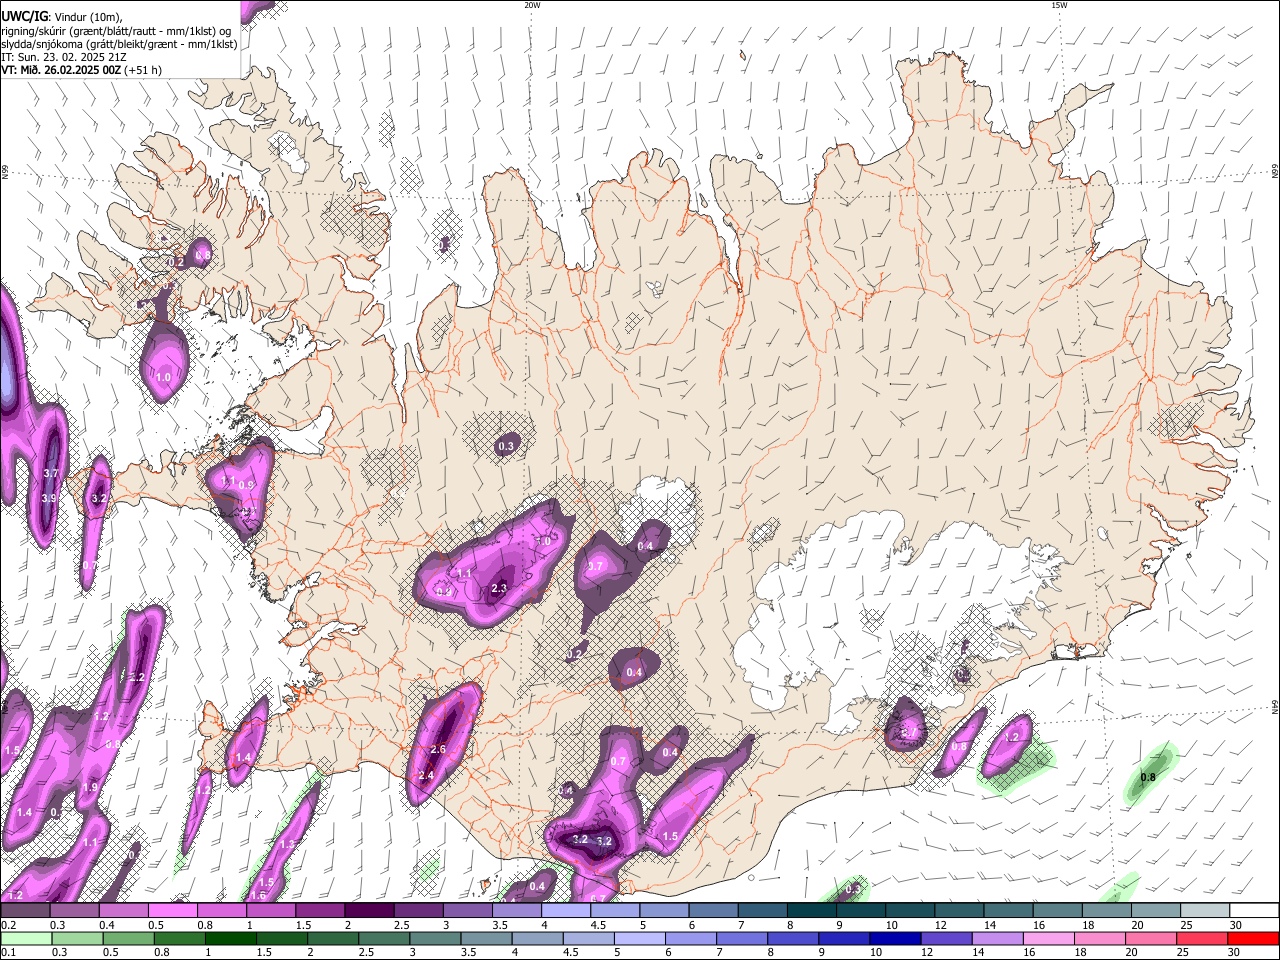
Task: Click the black 0.8 label on green rain patch
Action: 1148,777
